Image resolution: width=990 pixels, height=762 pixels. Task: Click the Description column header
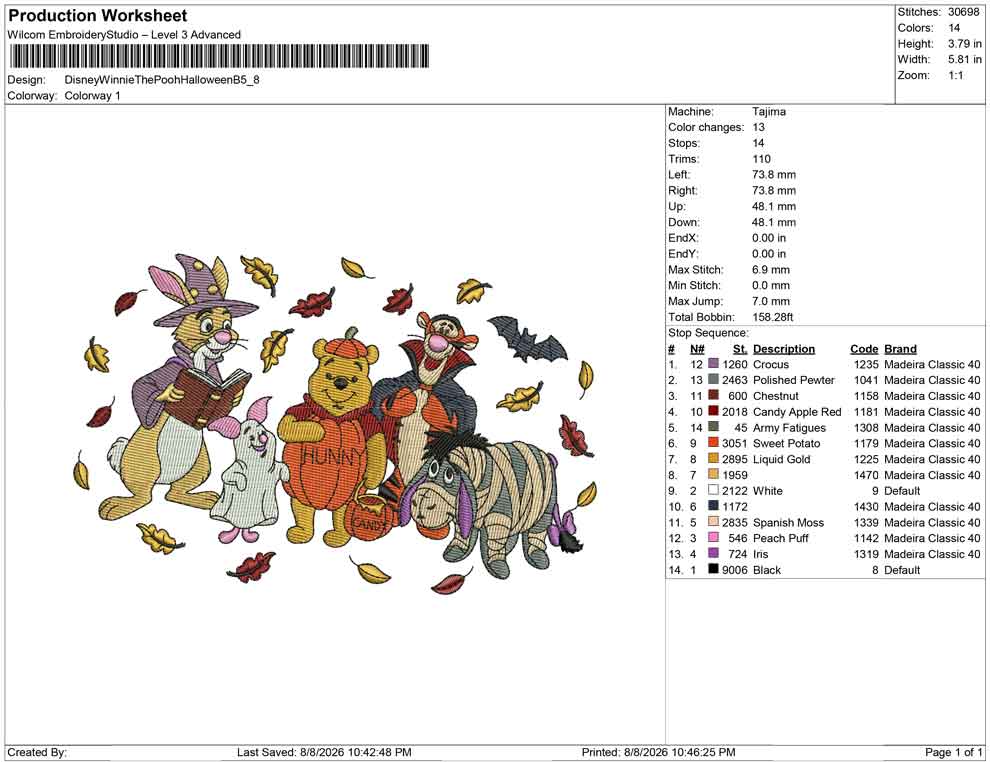point(784,348)
